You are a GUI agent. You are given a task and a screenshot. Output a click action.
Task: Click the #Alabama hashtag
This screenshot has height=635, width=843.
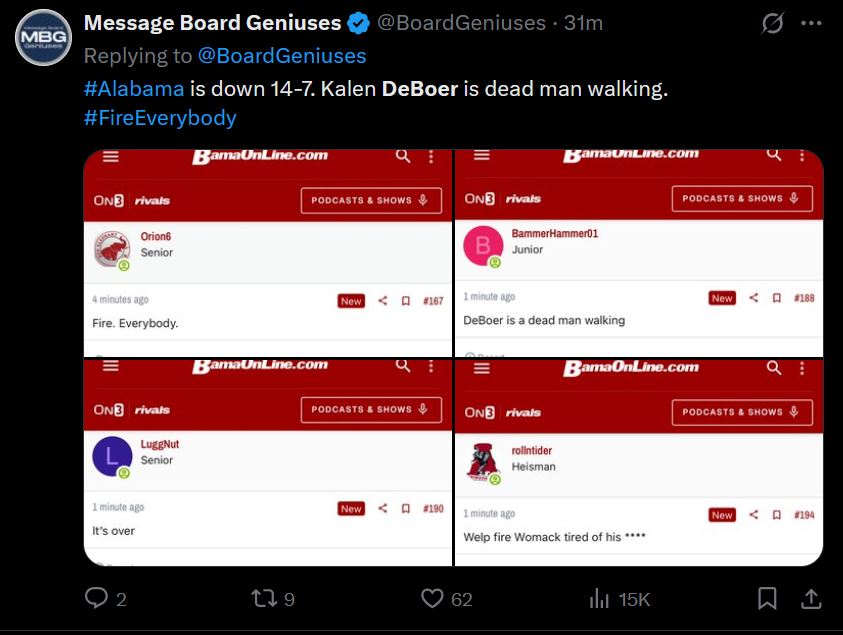pyautogui.click(x=134, y=89)
